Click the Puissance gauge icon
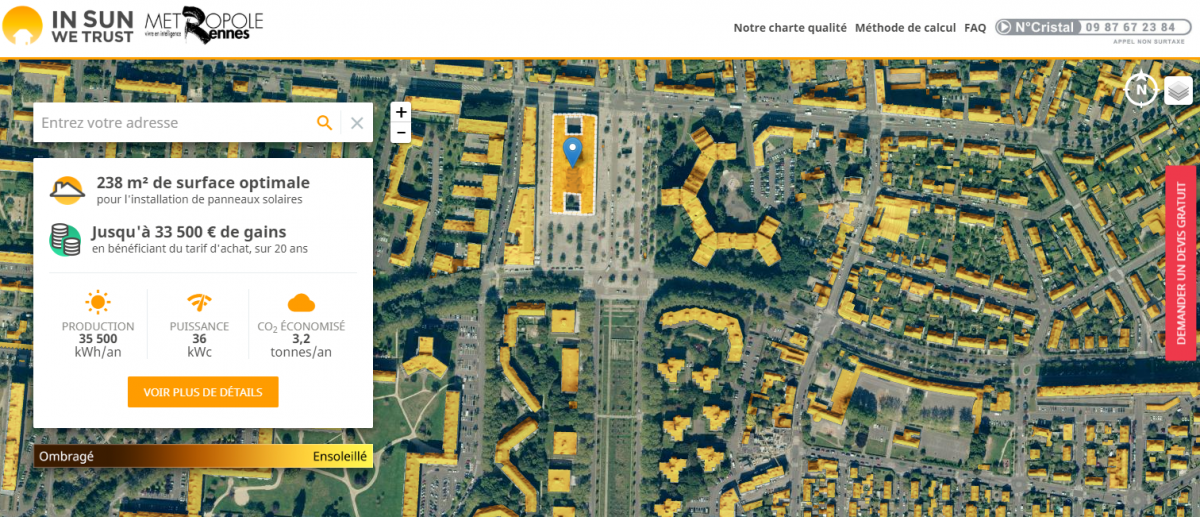 (199, 302)
